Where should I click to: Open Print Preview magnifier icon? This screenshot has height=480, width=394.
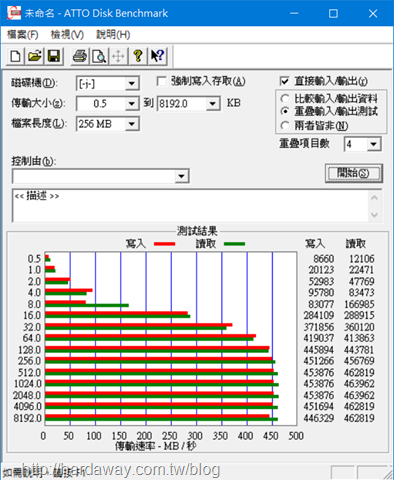(x=99, y=56)
